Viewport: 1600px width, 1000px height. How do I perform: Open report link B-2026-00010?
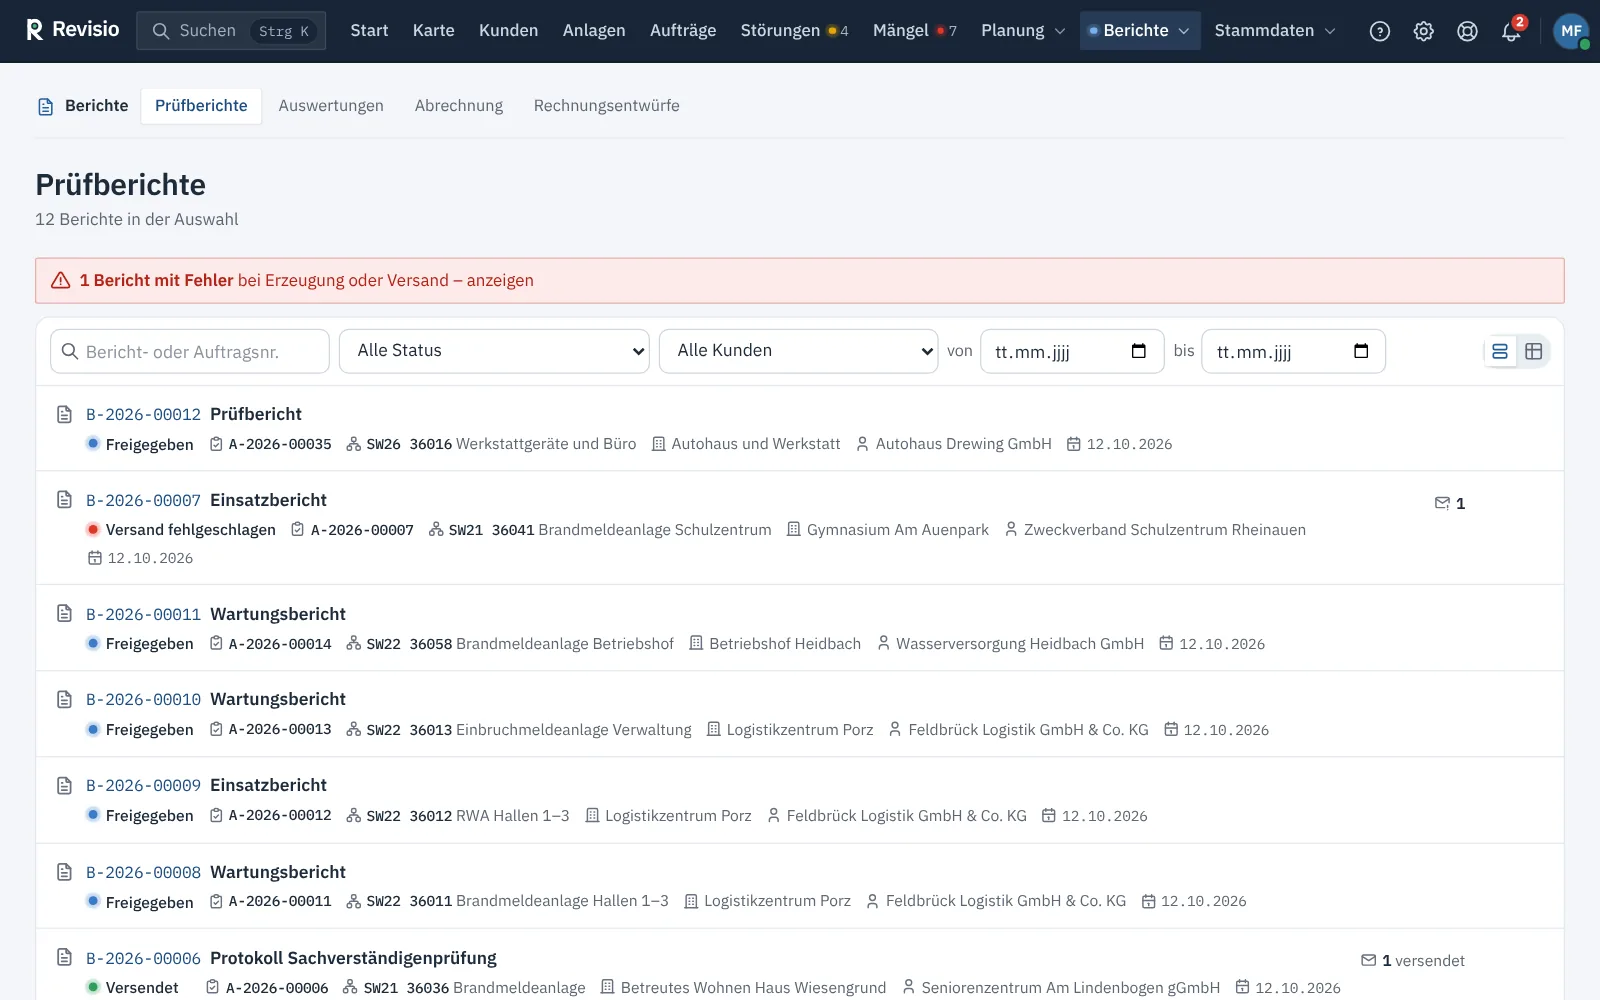pyautogui.click(x=143, y=699)
